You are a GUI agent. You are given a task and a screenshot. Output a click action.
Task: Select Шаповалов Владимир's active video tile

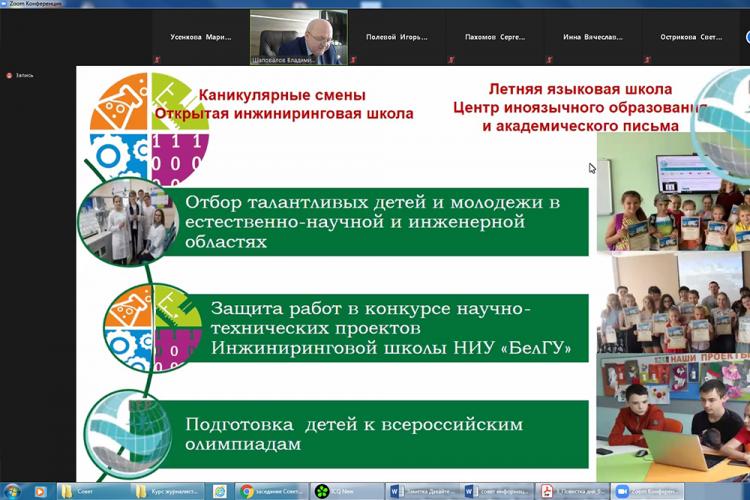coord(298,38)
